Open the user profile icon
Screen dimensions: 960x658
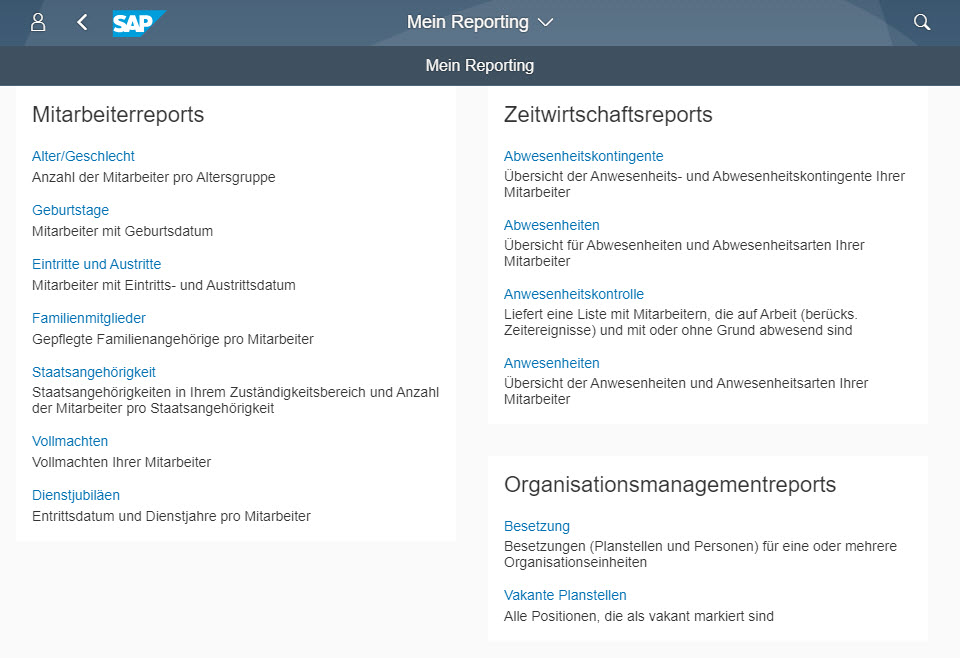pyautogui.click(x=38, y=23)
